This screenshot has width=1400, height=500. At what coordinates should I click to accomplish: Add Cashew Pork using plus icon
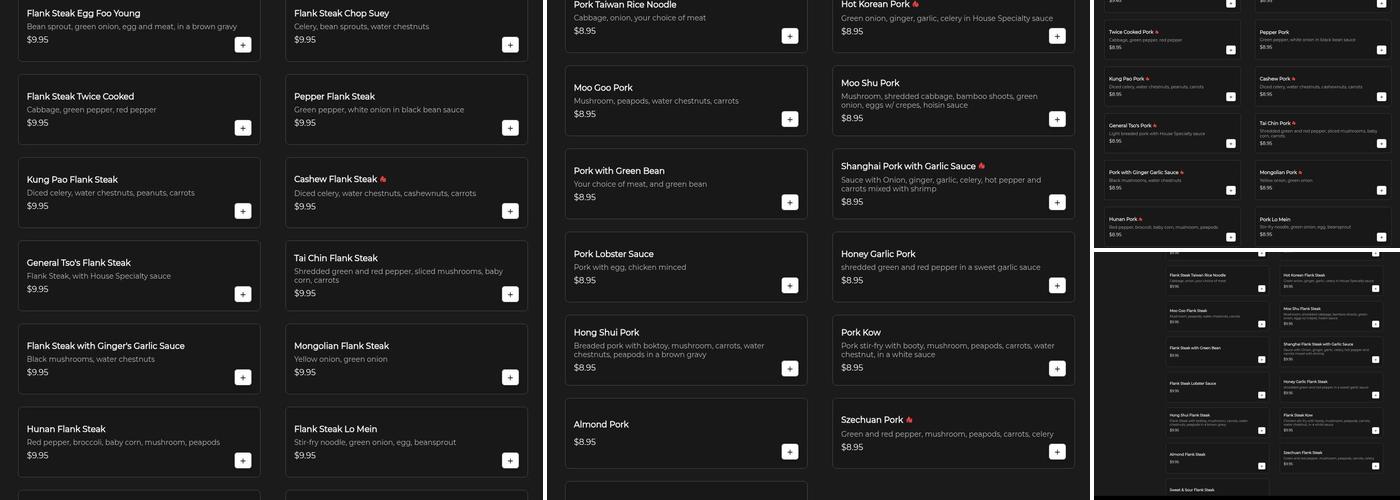[x=1382, y=97]
